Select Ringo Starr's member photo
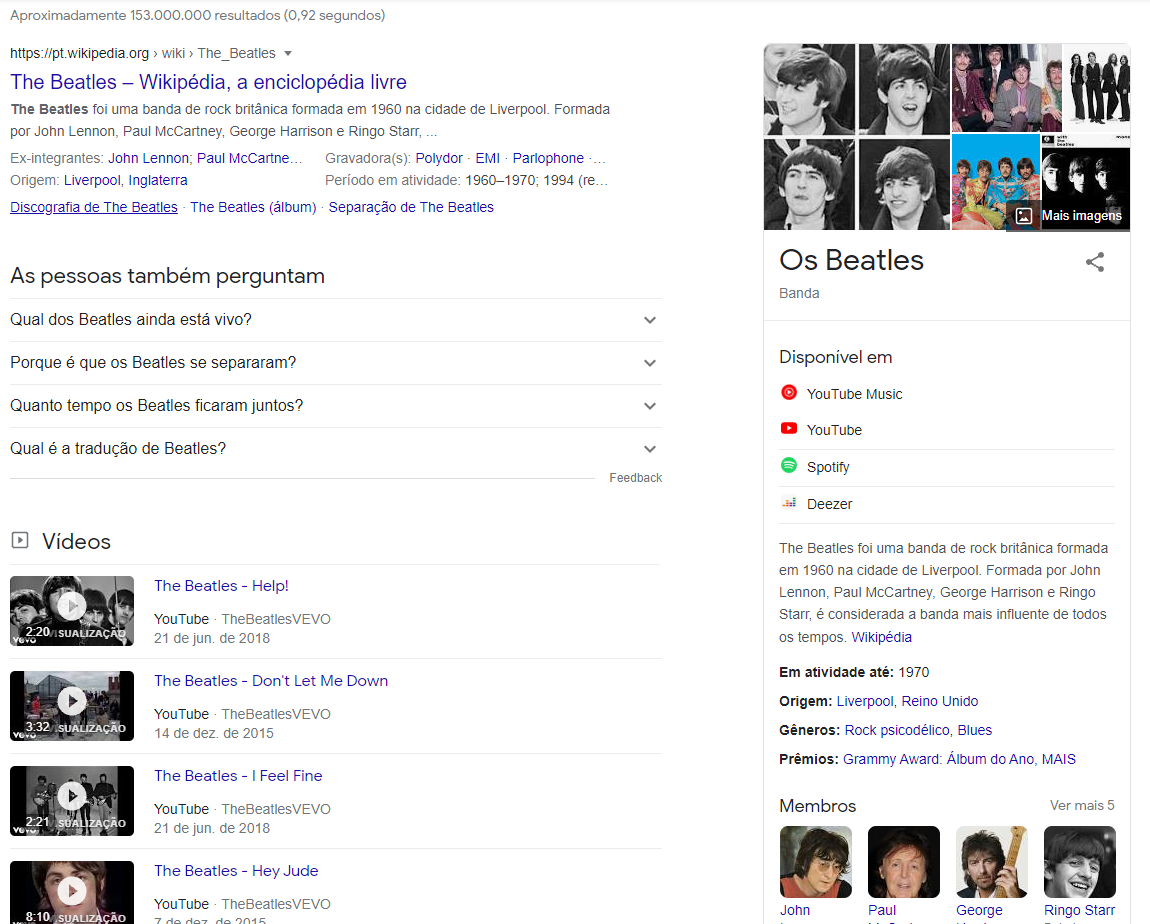The height and width of the screenshot is (924, 1150). (1080, 862)
